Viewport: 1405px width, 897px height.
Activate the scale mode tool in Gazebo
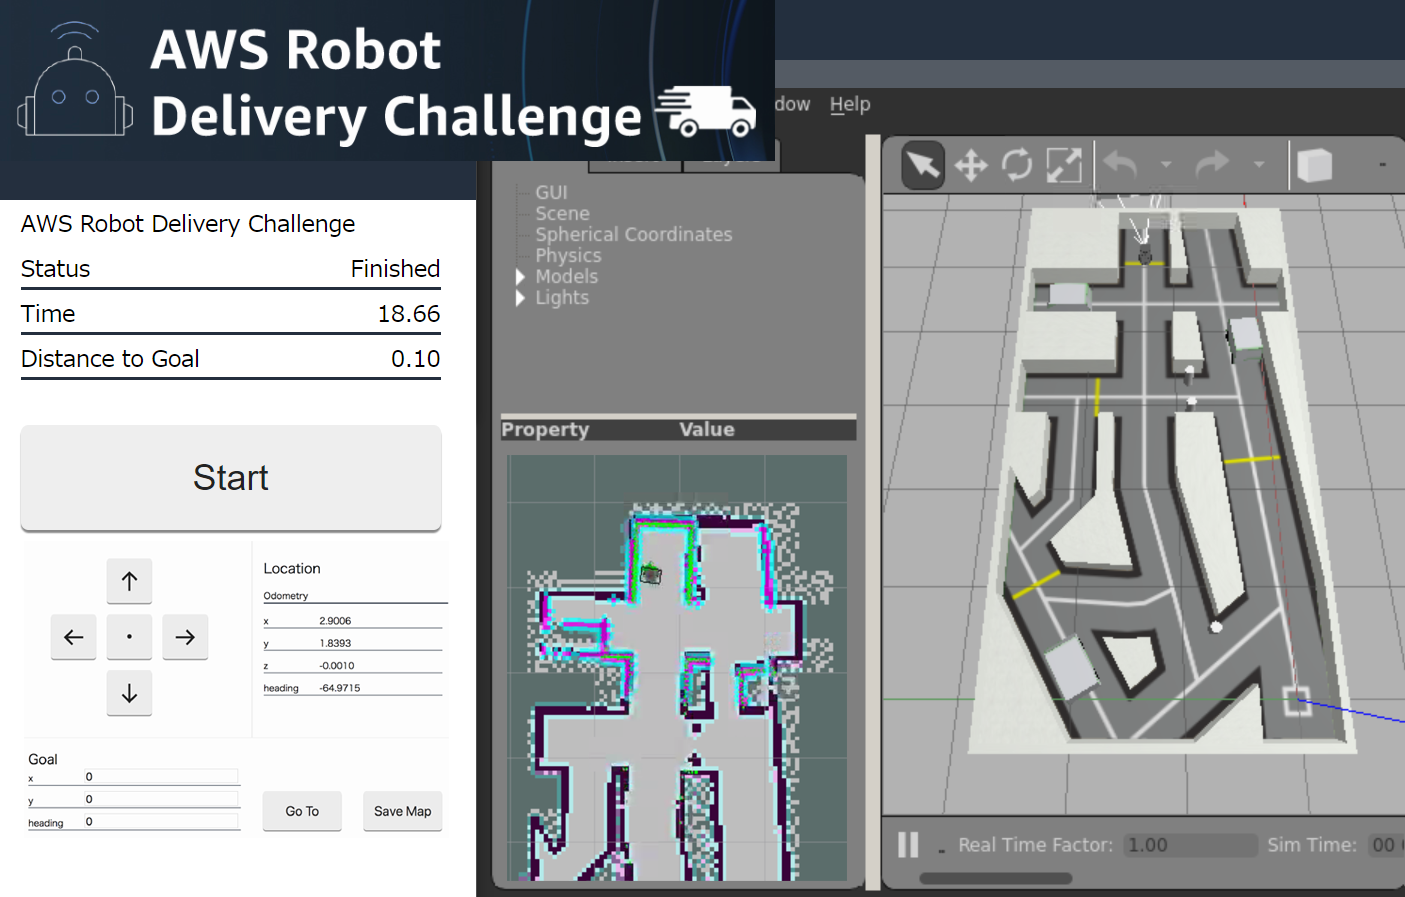click(1064, 165)
